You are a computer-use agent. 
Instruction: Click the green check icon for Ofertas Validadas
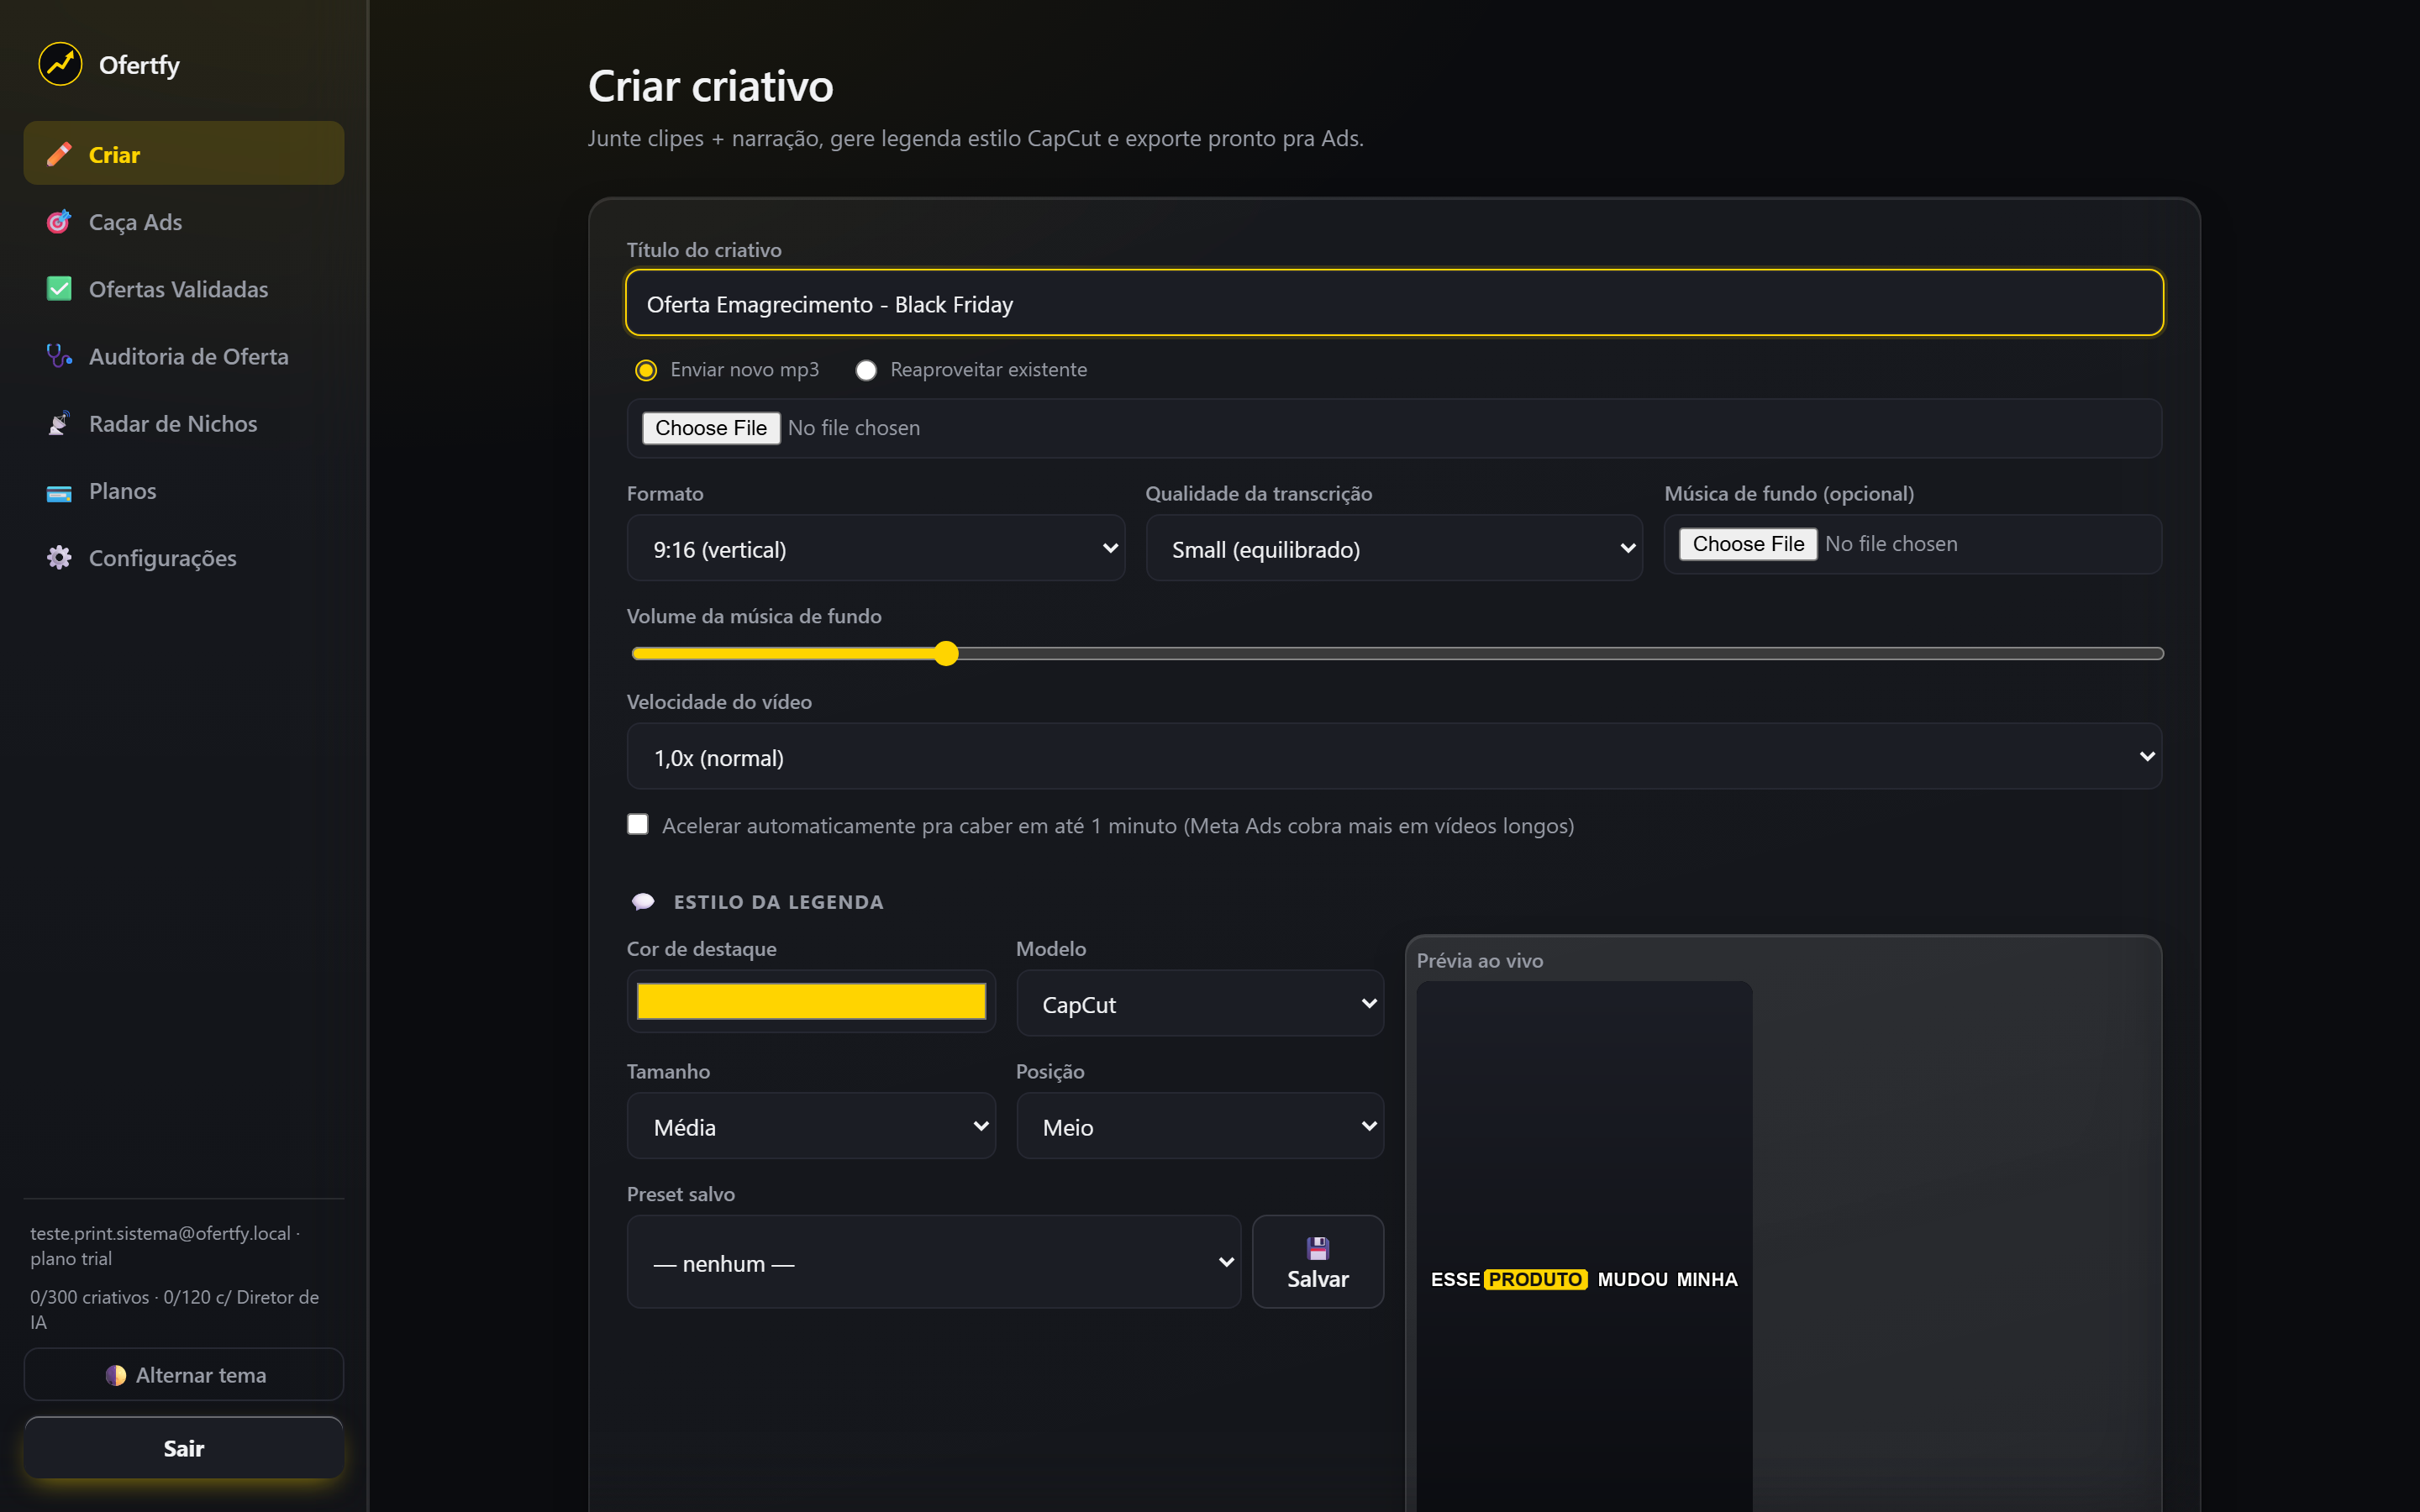pyautogui.click(x=59, y=288)
